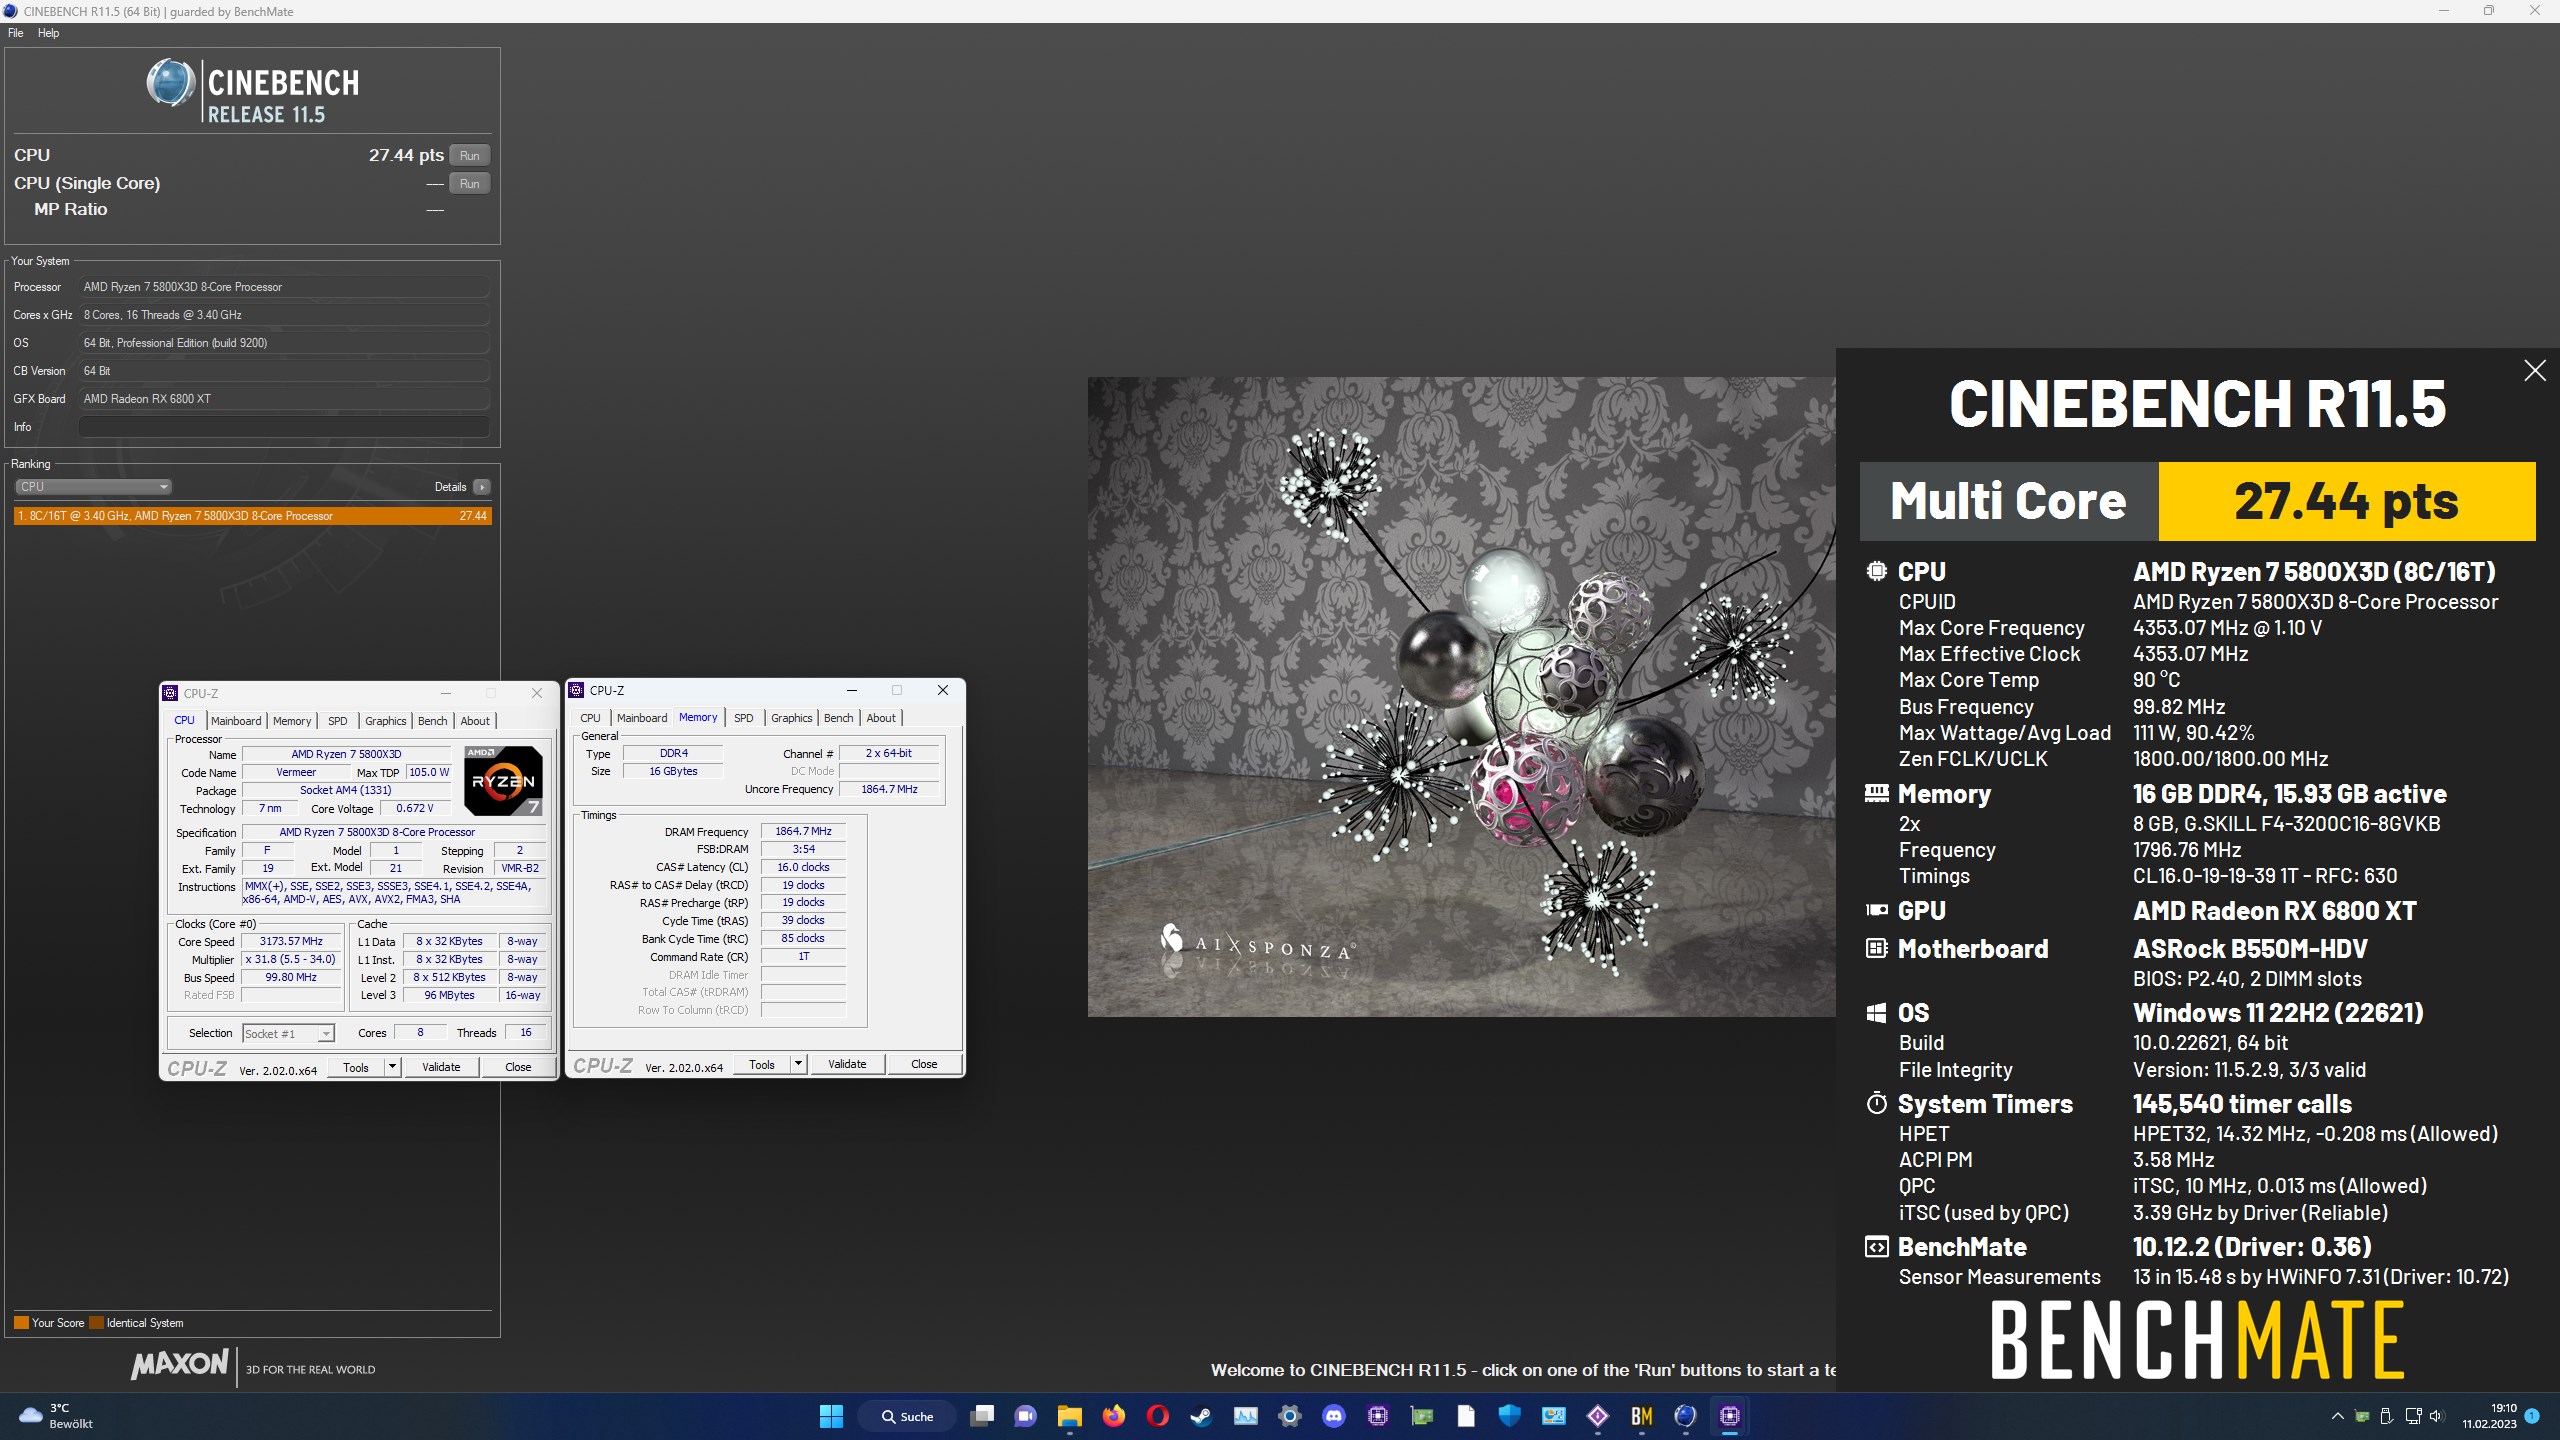Open the green graphics card taskbar icon

click(1422, 1416)
